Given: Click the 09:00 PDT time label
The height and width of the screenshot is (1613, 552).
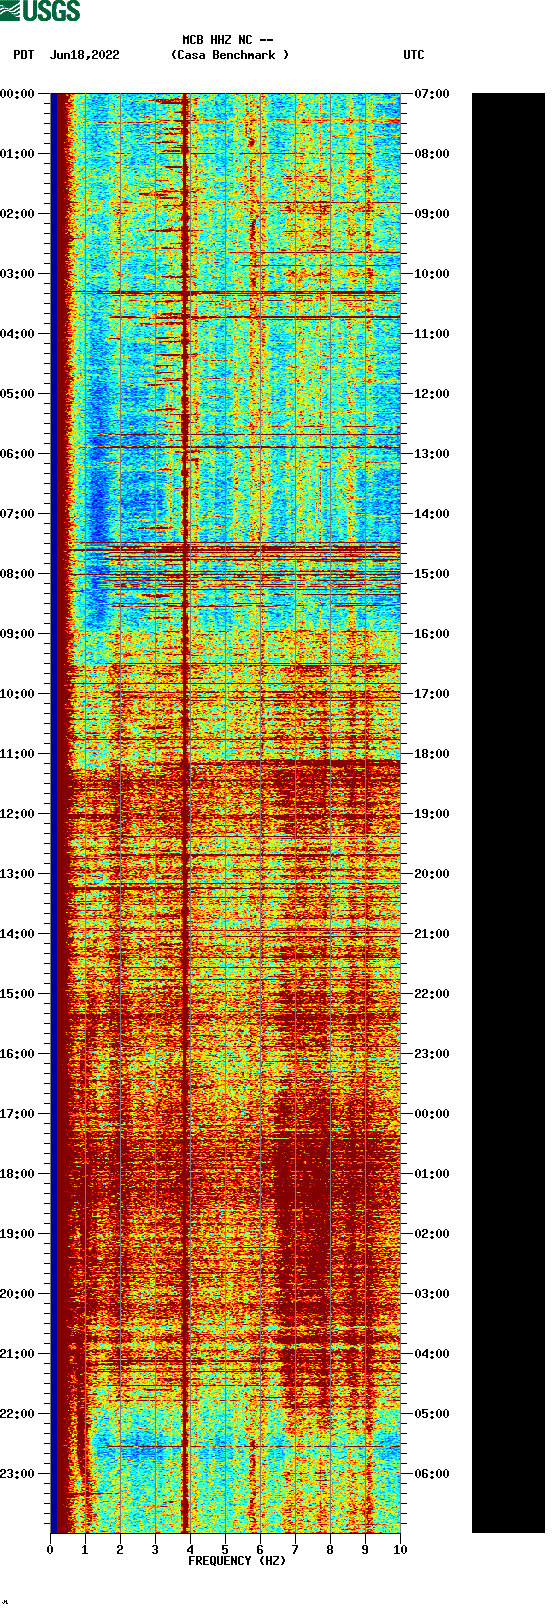Looking at the screenshot, I should coord(18,634).
